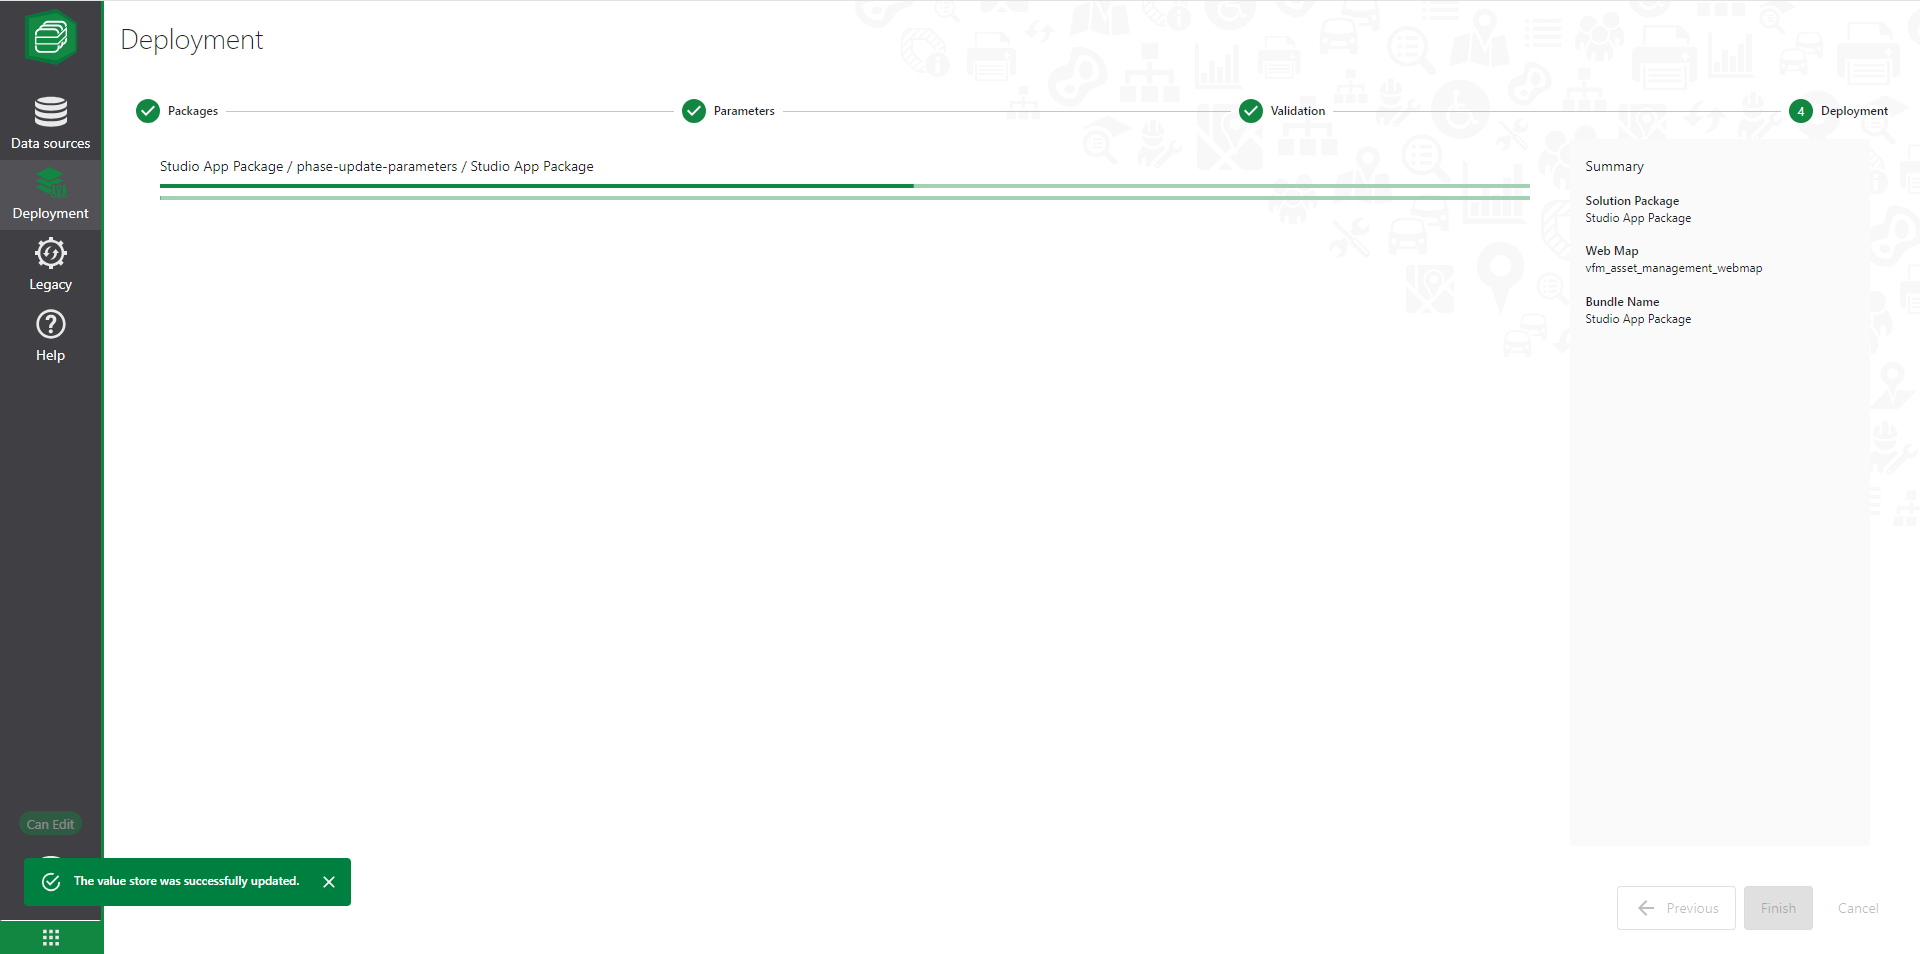Image resolution: width=1920 pixels, height=954 pixels.
Task: Click the vfm_asset_management_webmap name in Summary
Action: 1673,268
